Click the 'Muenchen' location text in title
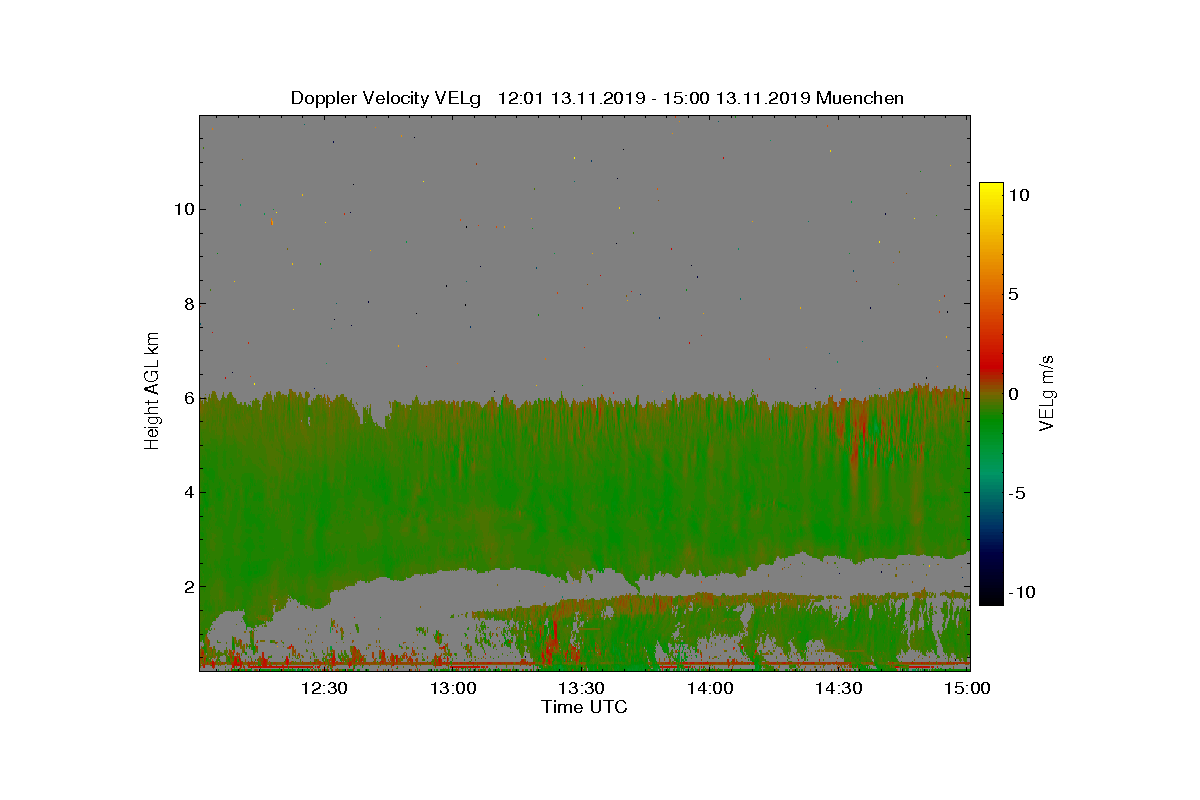This screenshot has height=800, width=1200. pos(860,98)
